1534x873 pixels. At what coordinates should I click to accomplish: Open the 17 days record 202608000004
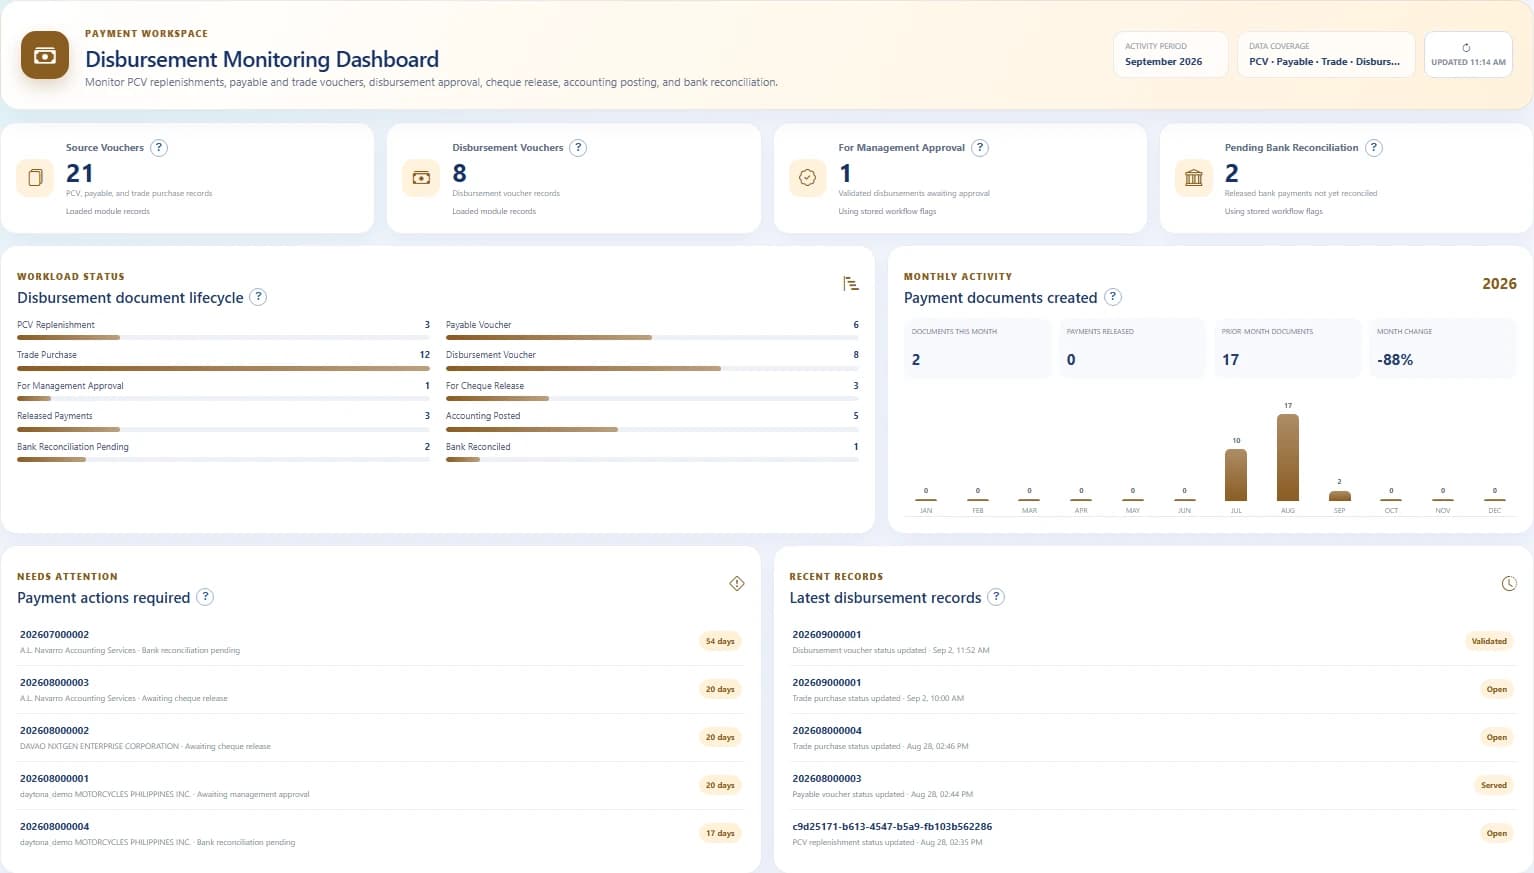click(x=380, y=834)
